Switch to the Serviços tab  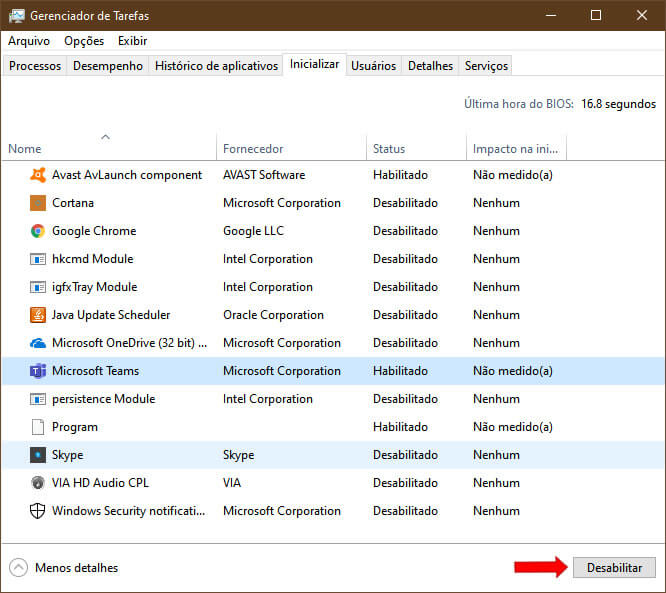tap(486, 66)
